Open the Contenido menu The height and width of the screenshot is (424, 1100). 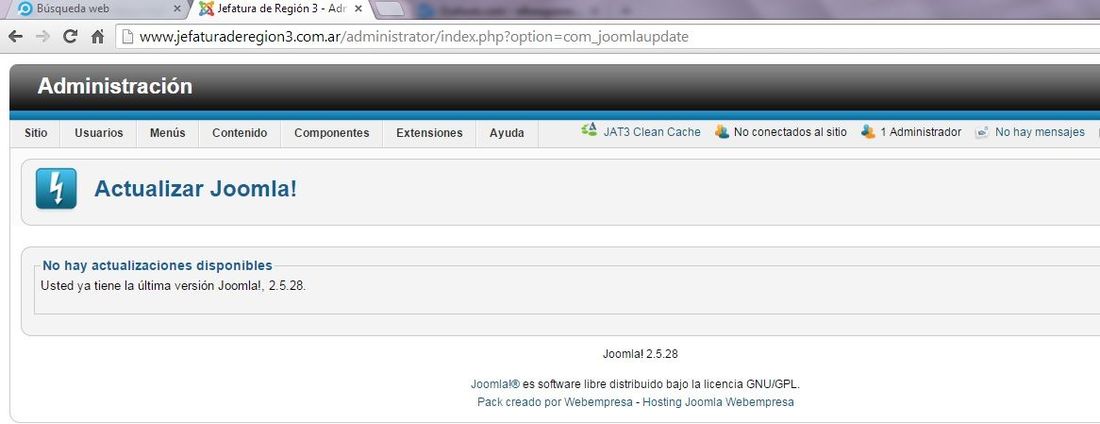(240, 133)
